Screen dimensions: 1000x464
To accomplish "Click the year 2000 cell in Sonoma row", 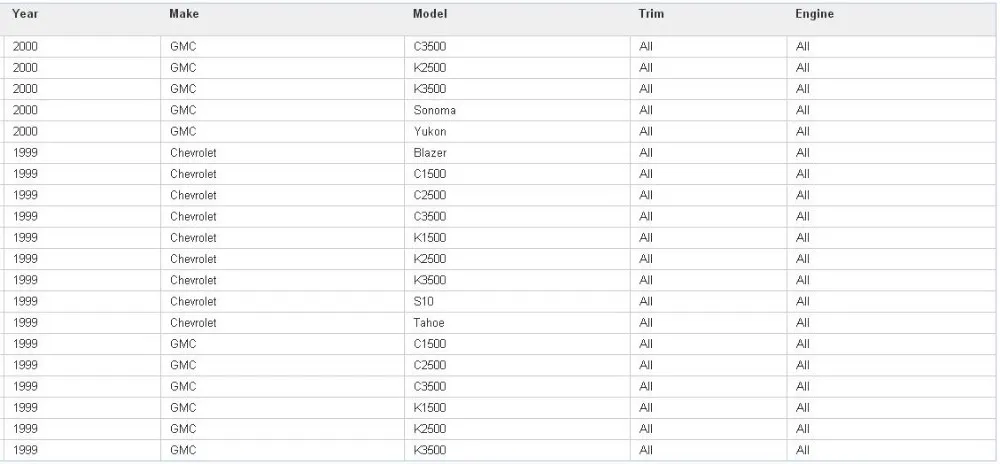I will click(x=25, y=110).
